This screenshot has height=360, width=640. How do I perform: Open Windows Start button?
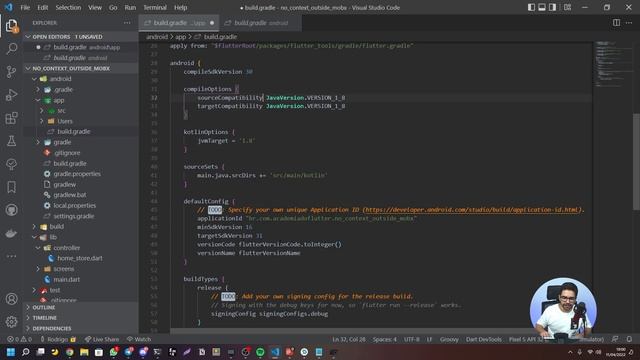(x=11, y=352)
